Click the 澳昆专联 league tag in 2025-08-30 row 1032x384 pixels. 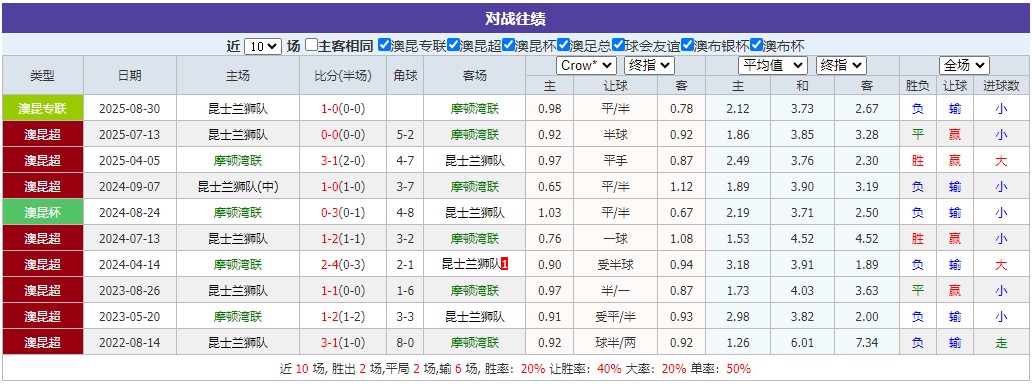coord(43,109)
